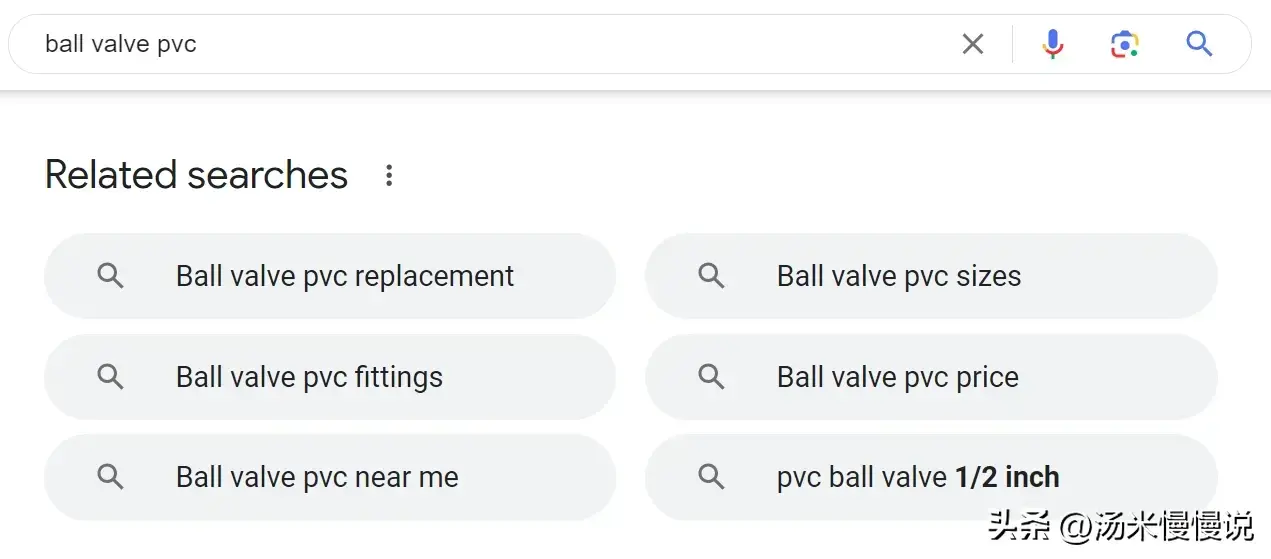Click the 头条 @汤米慢慢说 watermark
The height and width of the screenshot is (559, 1271).
click(1120, 525)
